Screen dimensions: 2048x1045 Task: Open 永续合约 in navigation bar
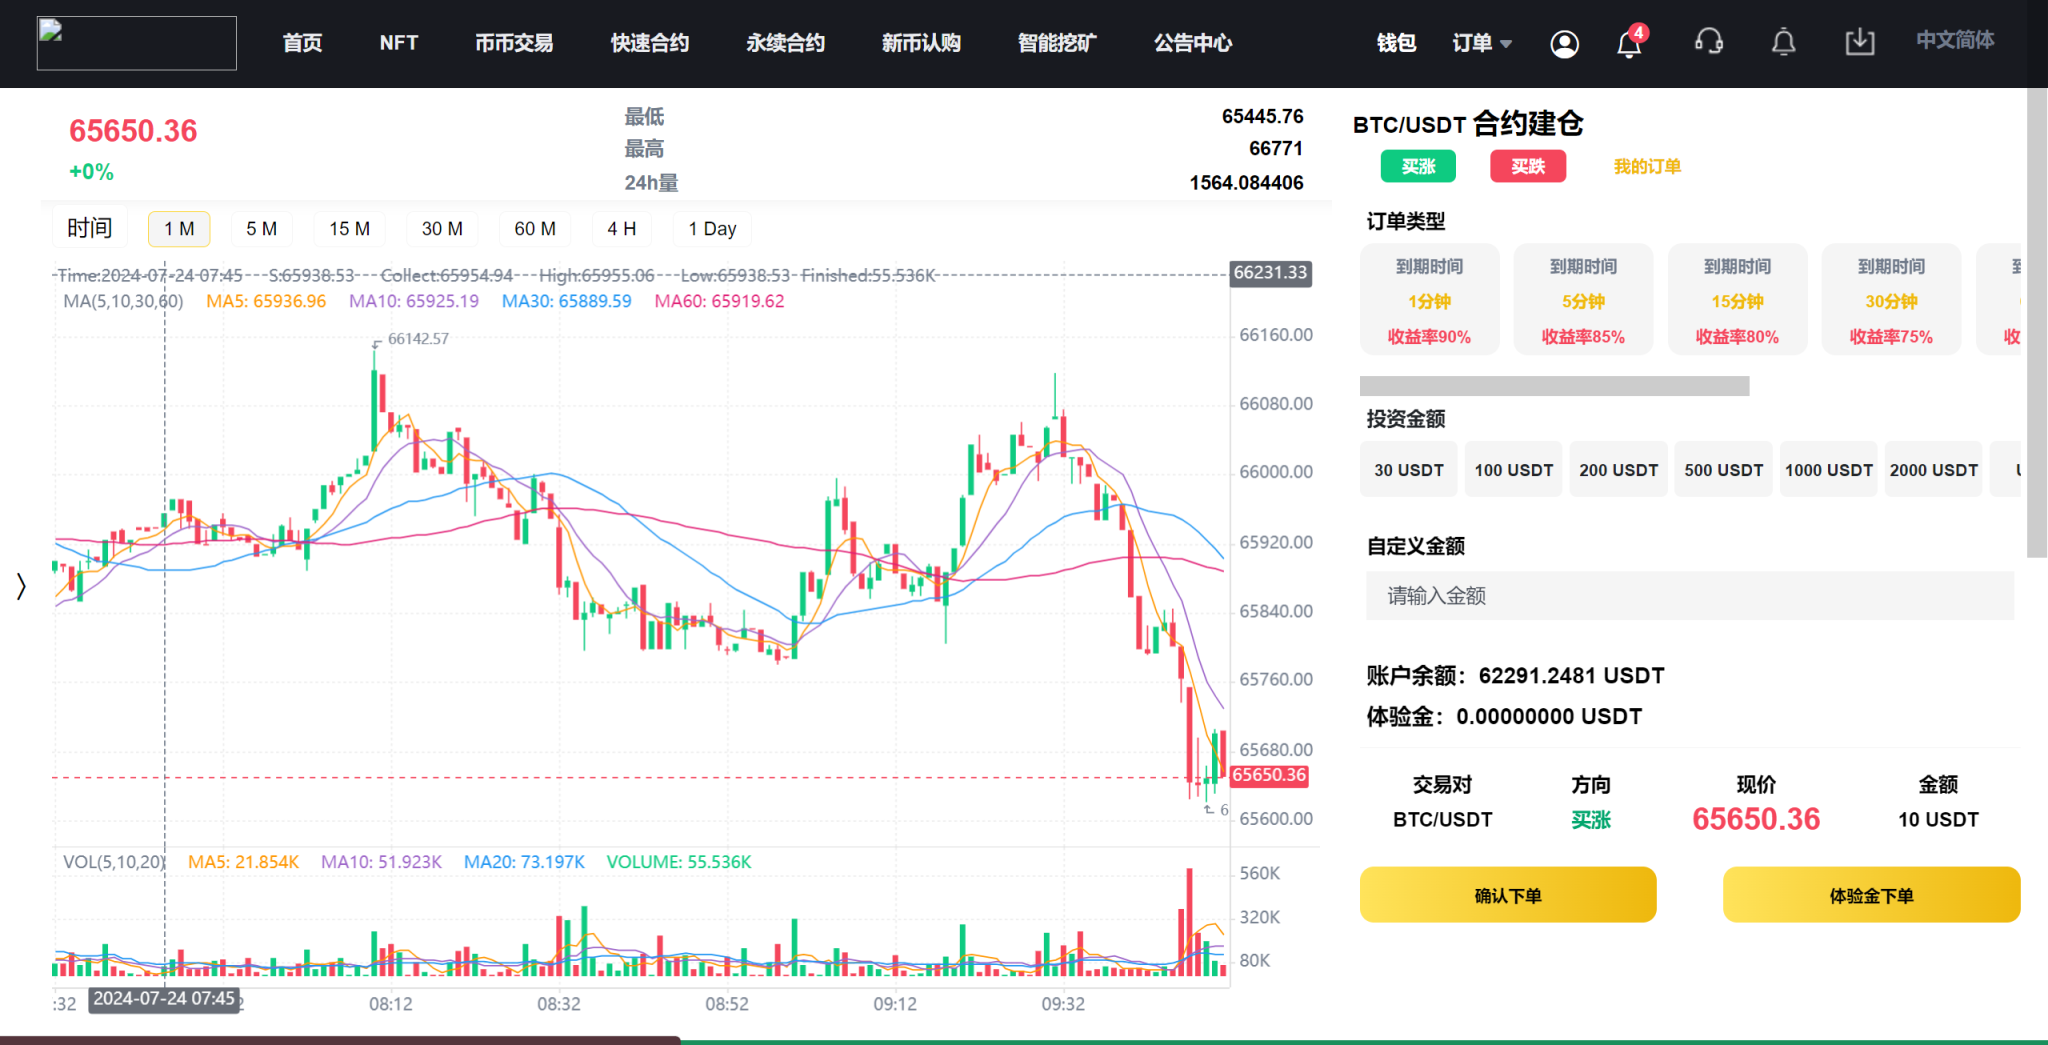point(785,43)
